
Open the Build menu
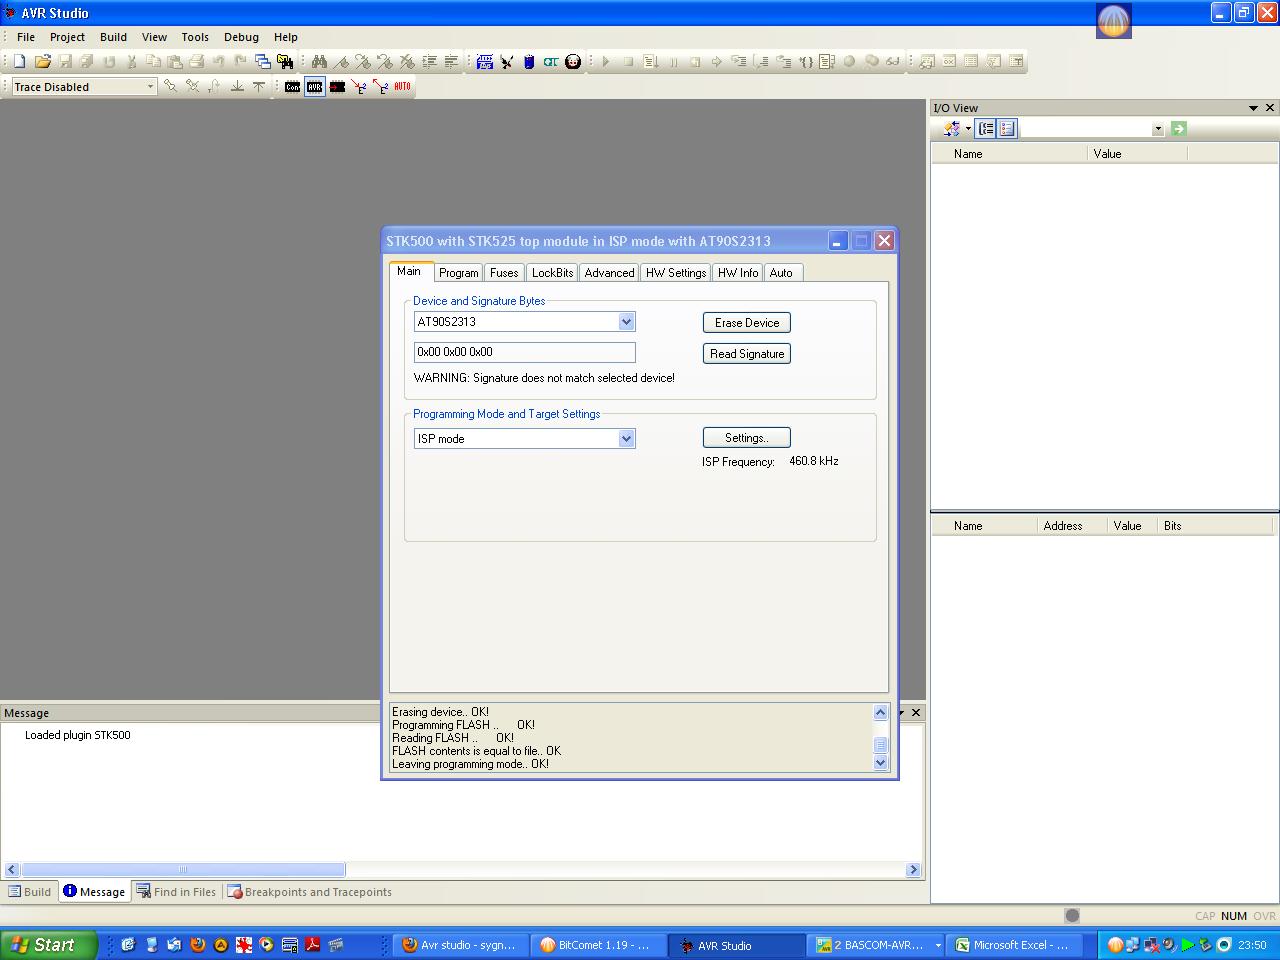coord(113,37)
